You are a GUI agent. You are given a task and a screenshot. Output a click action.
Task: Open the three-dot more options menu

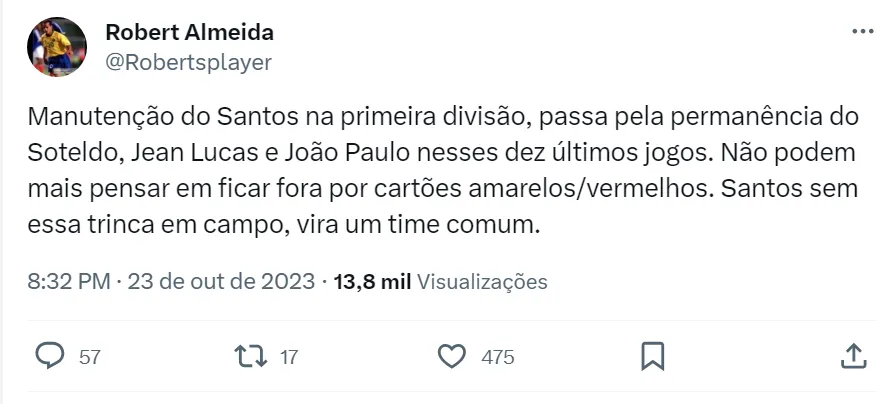pyautogui.click(x=862, y=31)
